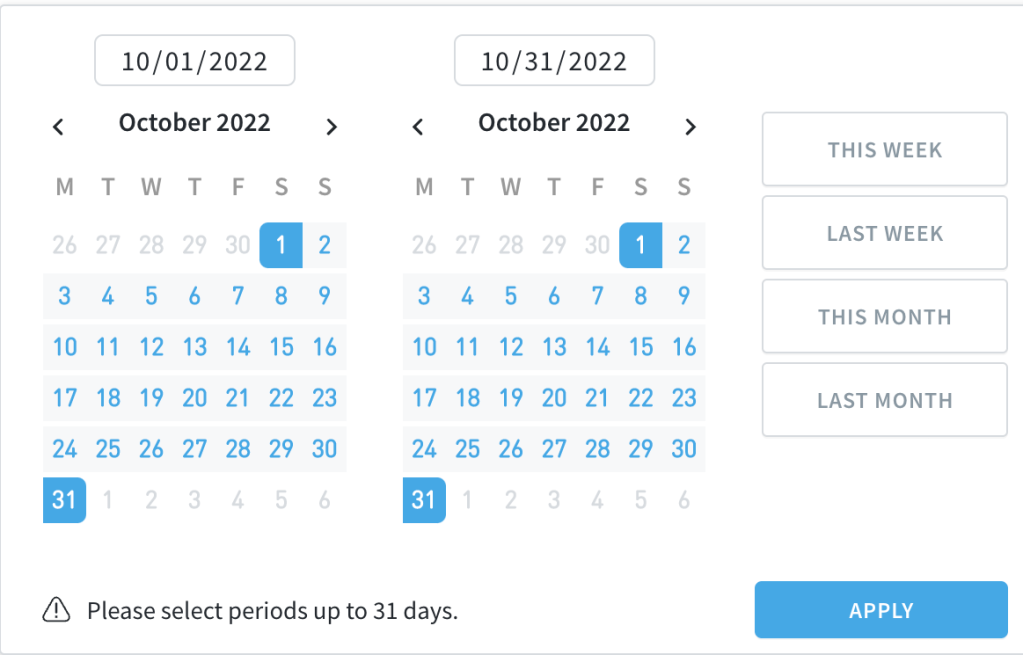Select October 15 in left calendar
Screen dimensions: 1023x655
[x=281, y=347]
